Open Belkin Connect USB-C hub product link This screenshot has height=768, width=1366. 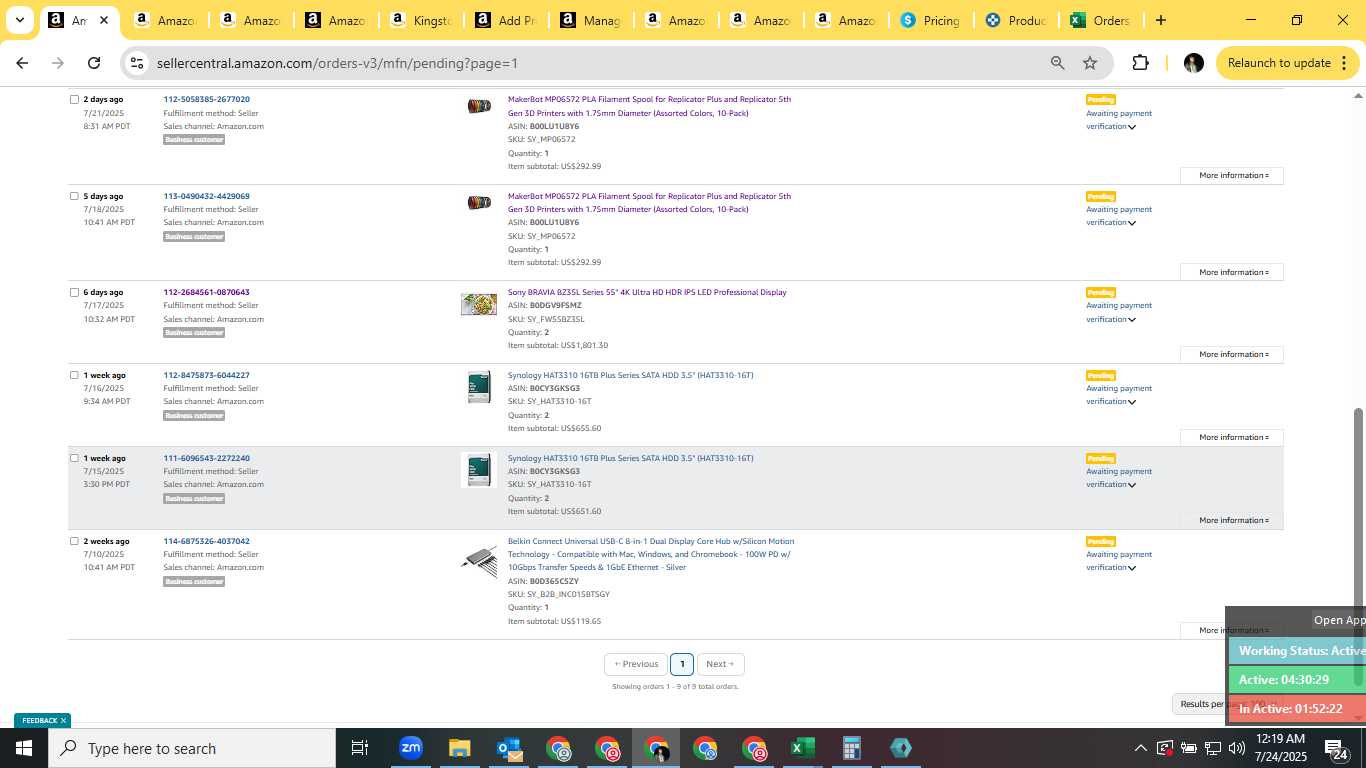[651, 554]
